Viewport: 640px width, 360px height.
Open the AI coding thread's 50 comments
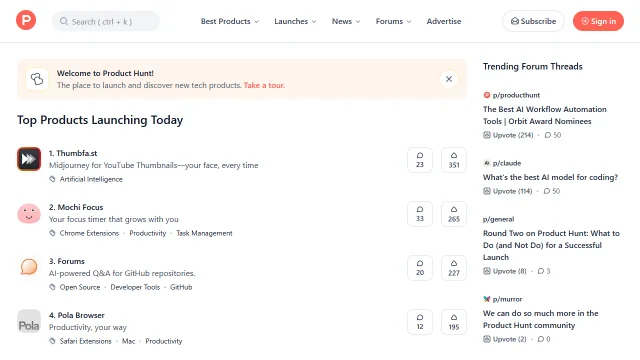(552, 191)
